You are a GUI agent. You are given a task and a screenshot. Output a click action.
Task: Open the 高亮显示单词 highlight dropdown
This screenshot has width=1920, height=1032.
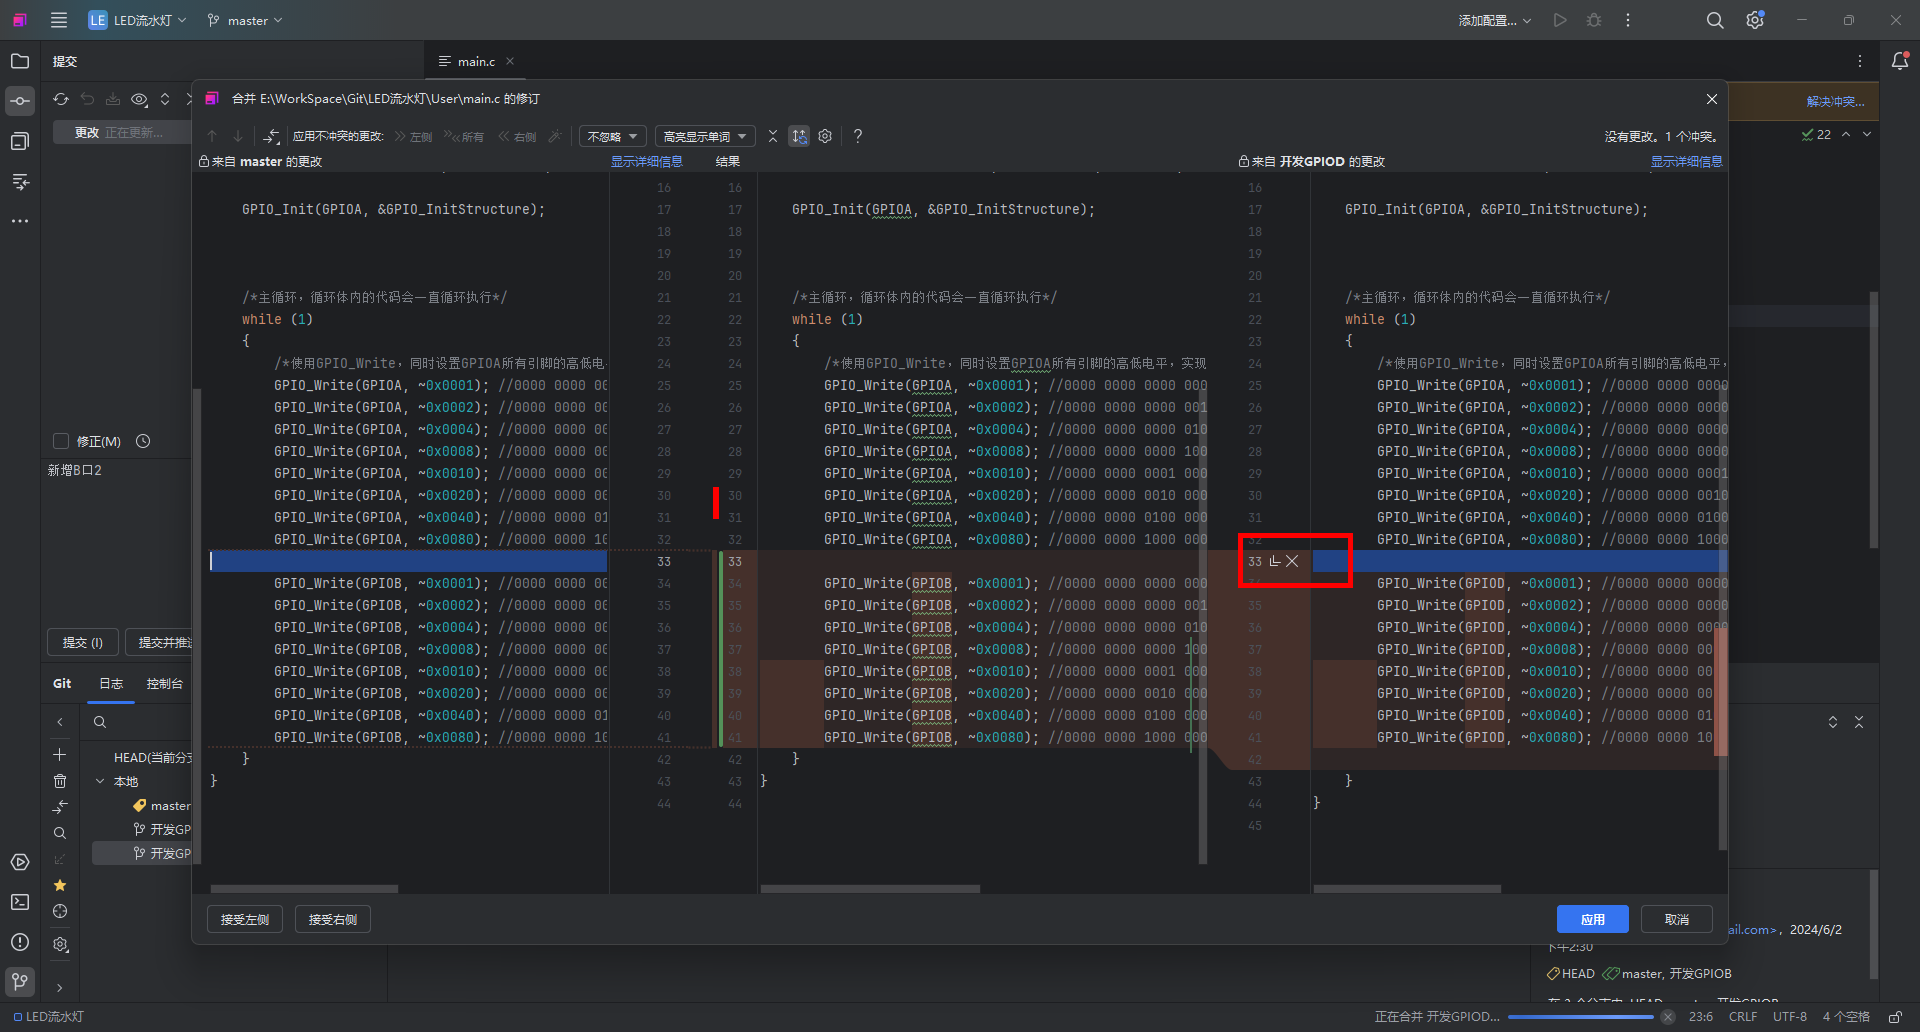(x=705, y=136)
